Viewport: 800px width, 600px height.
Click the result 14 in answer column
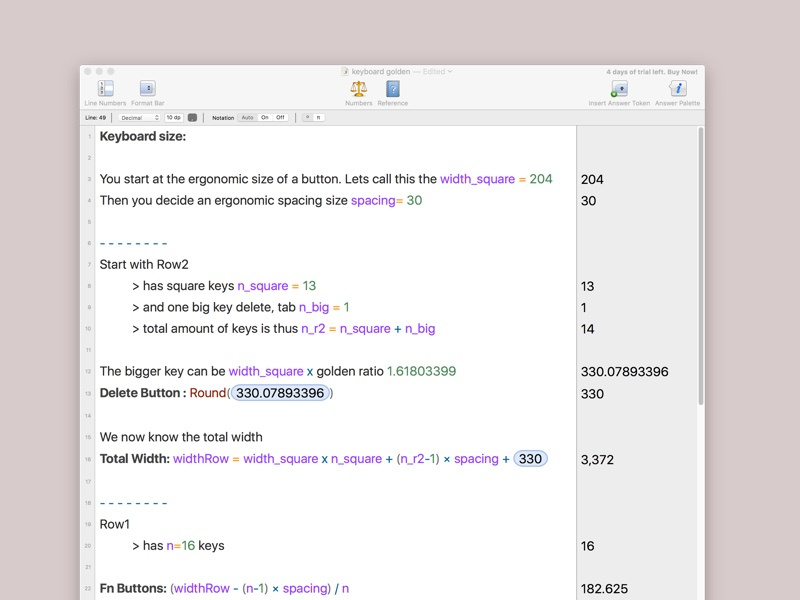[587, 329]
